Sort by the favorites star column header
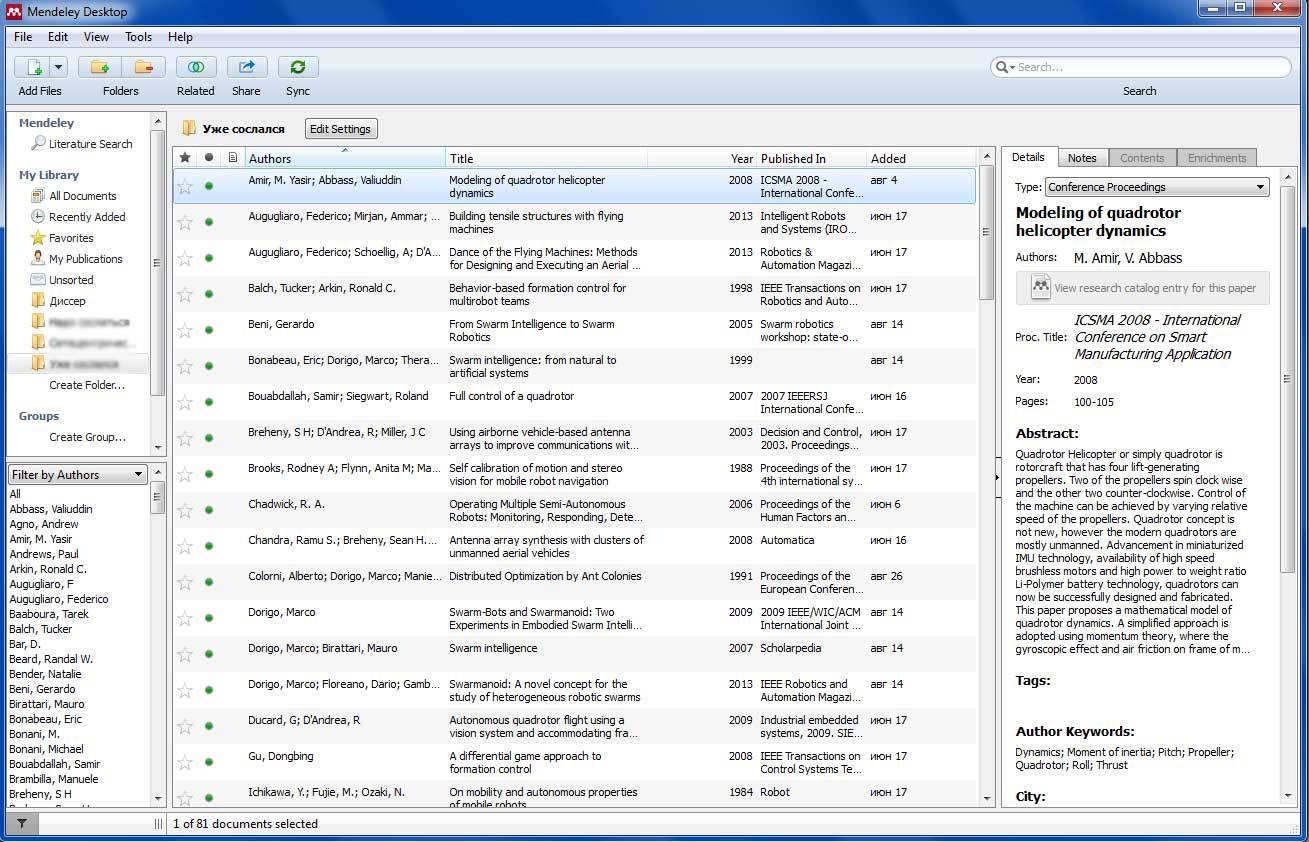 pos(184,158)
